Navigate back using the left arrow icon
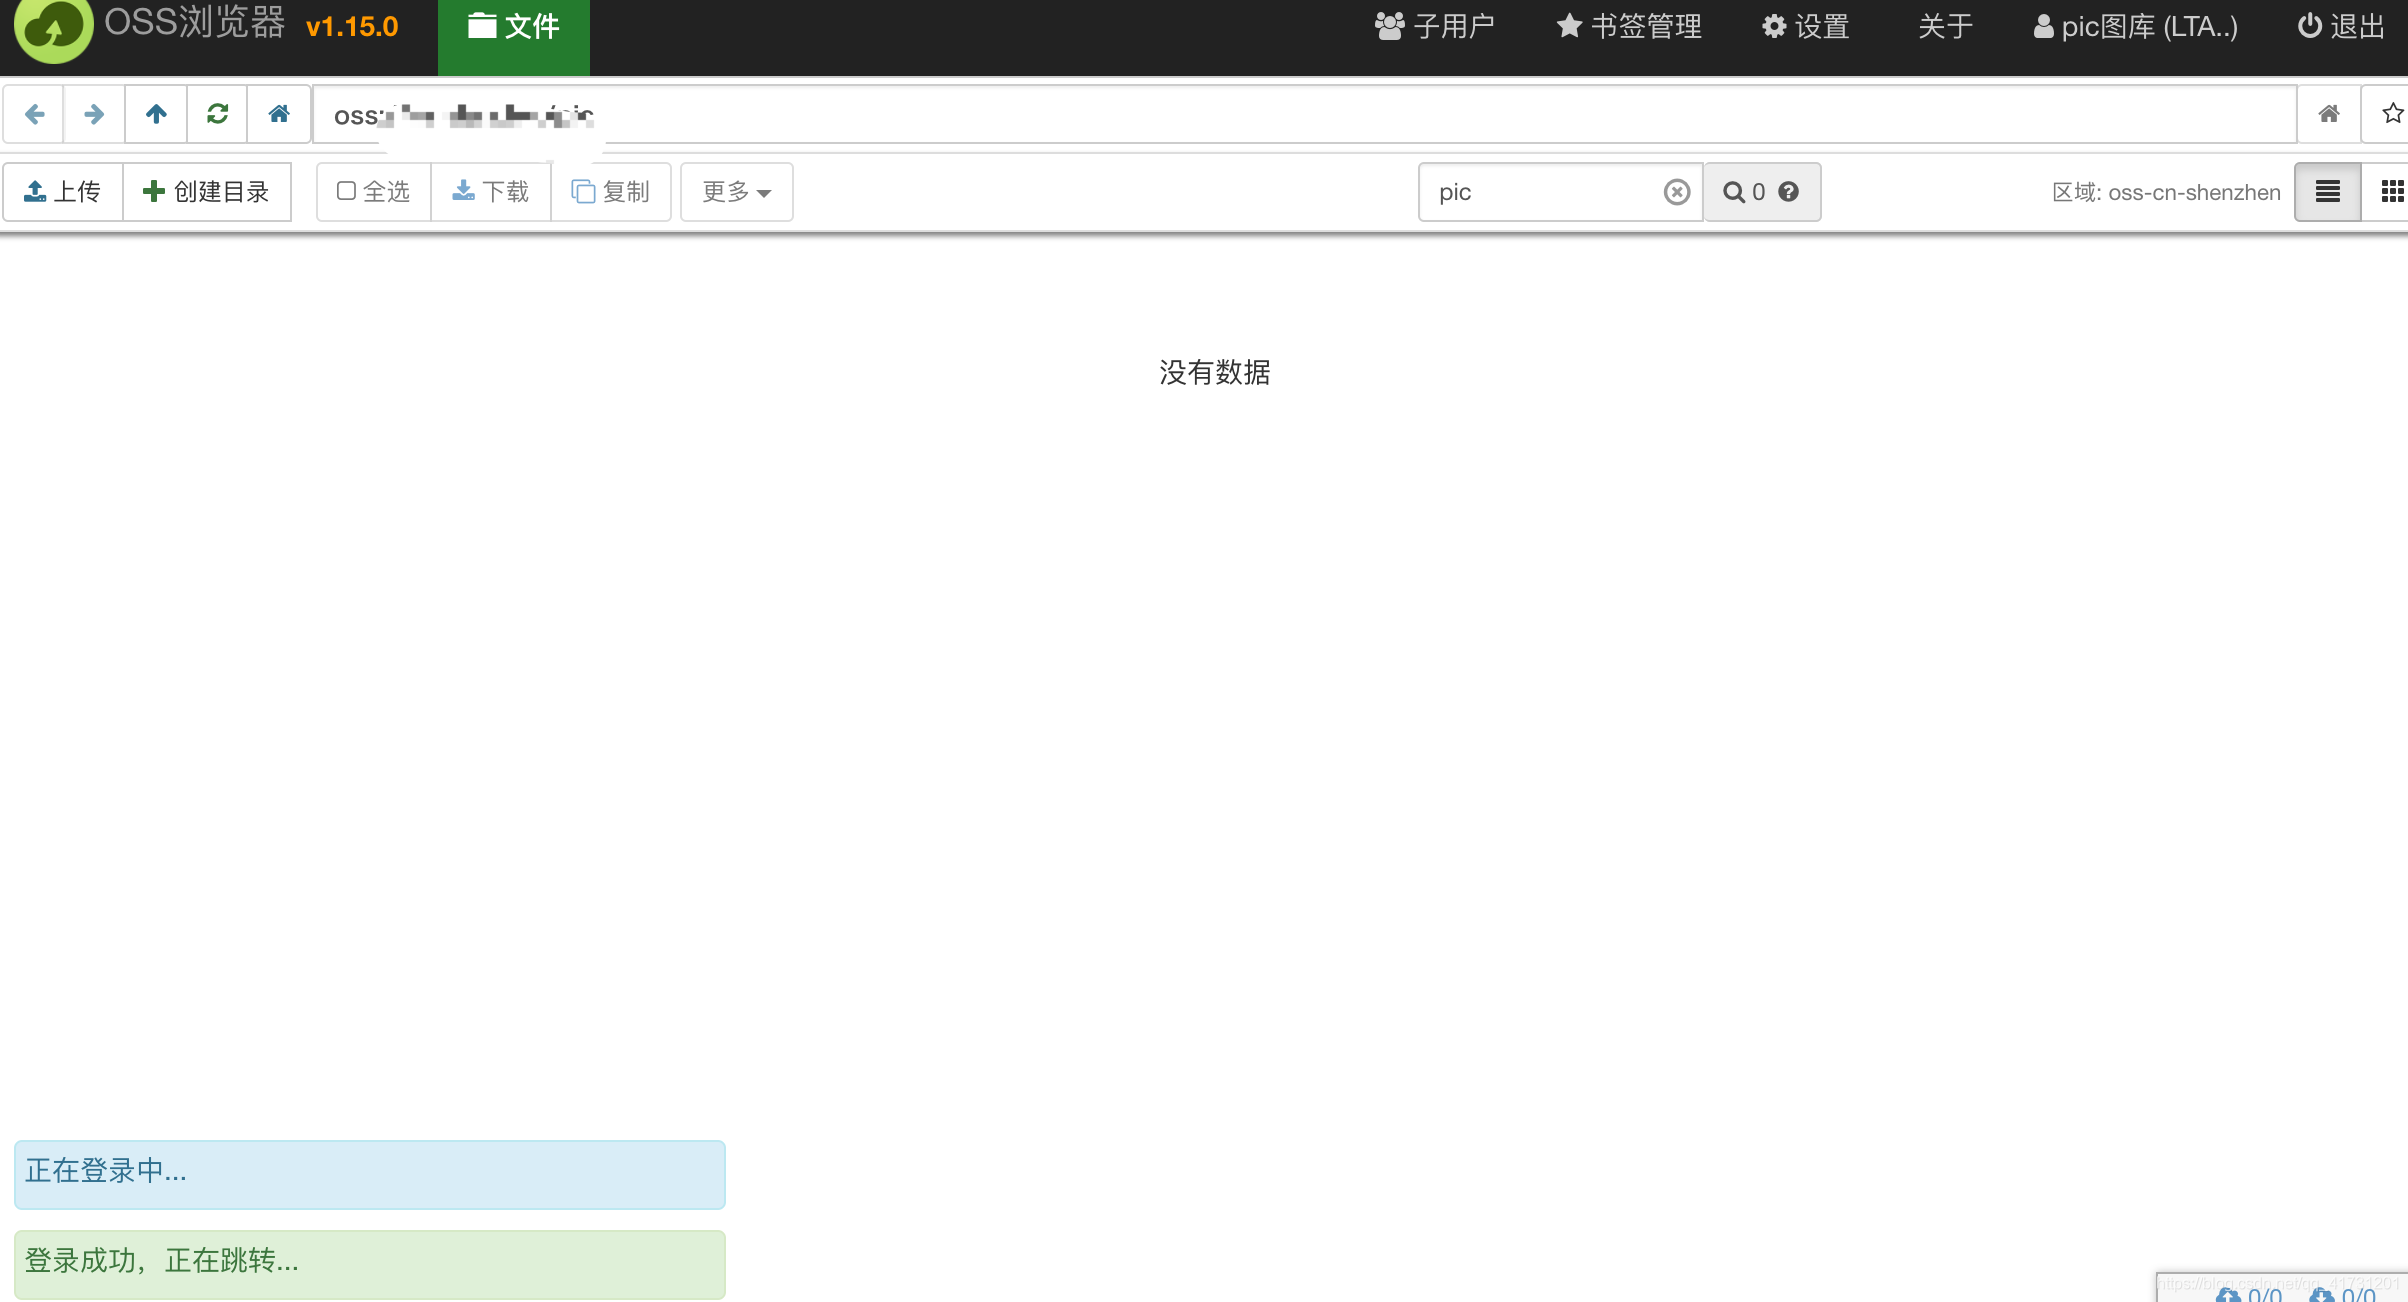The height and width of the screenshot is (1302, 2408). pyautogui.click(x=34, y=113)
